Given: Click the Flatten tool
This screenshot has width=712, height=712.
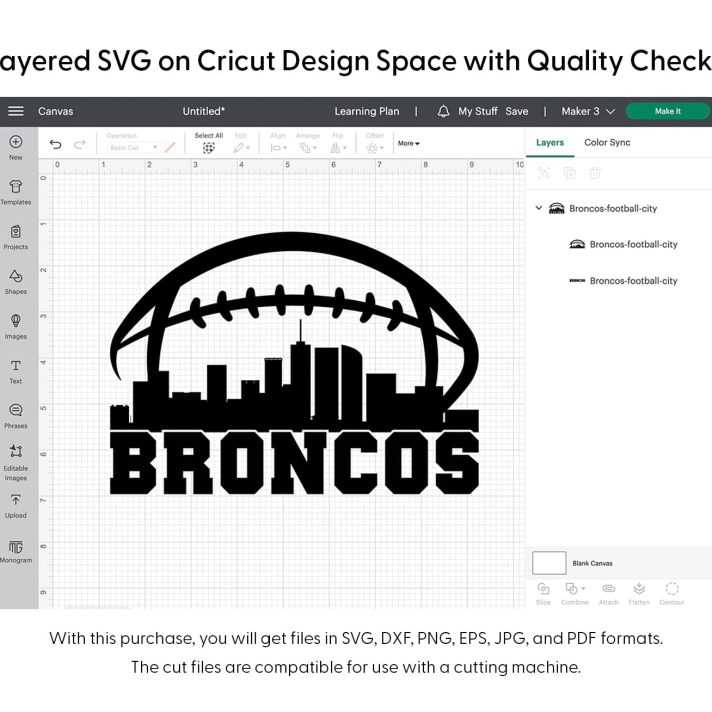Looking at the screenshot, I should (x=639, y=594).
